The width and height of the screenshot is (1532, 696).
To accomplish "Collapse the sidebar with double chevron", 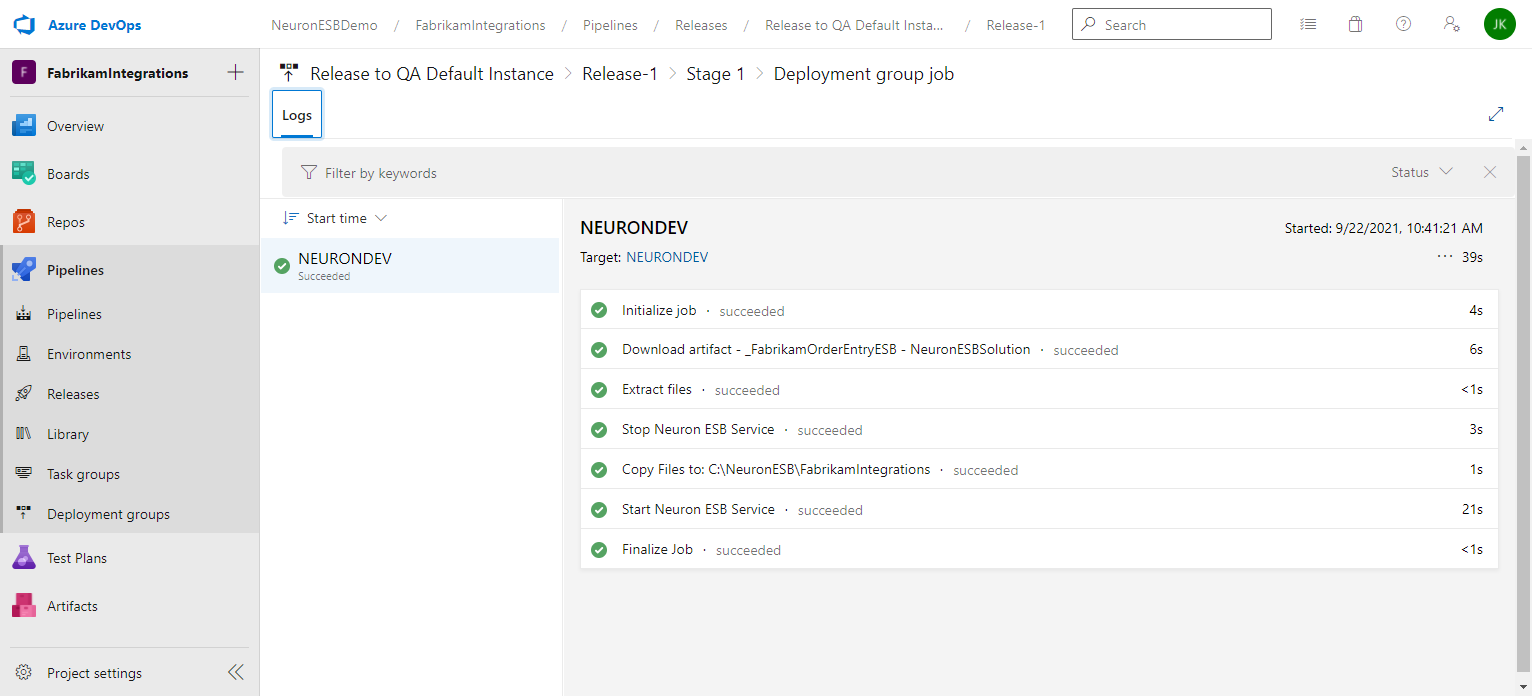I will click(x=236, y=673).
